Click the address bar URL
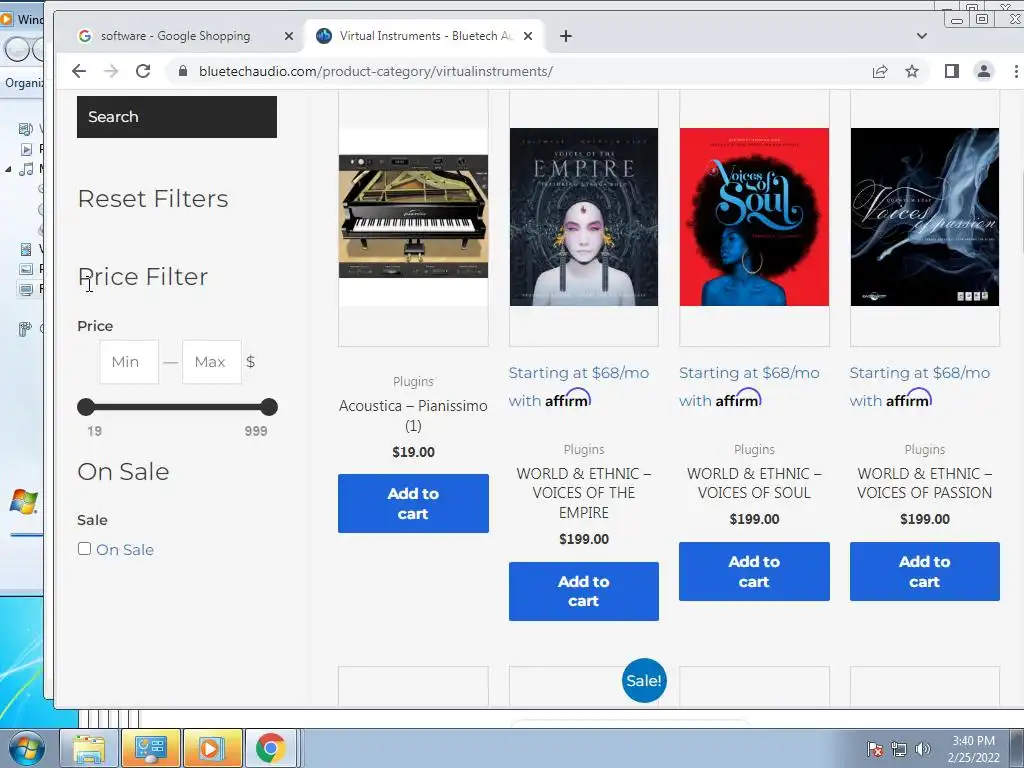1024x768 pixels. coord(376,71)
